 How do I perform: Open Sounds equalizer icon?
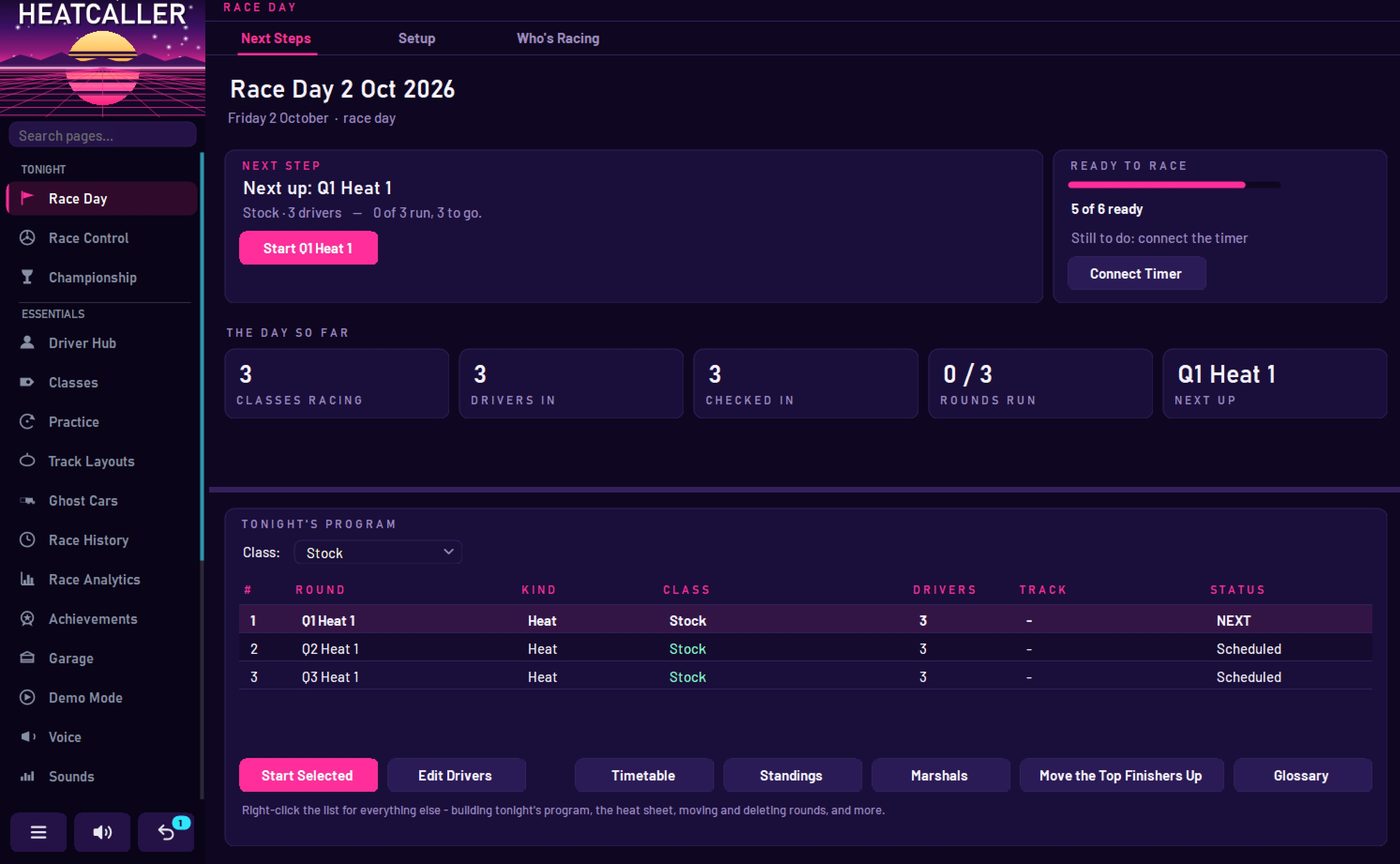tap(28, 776)
